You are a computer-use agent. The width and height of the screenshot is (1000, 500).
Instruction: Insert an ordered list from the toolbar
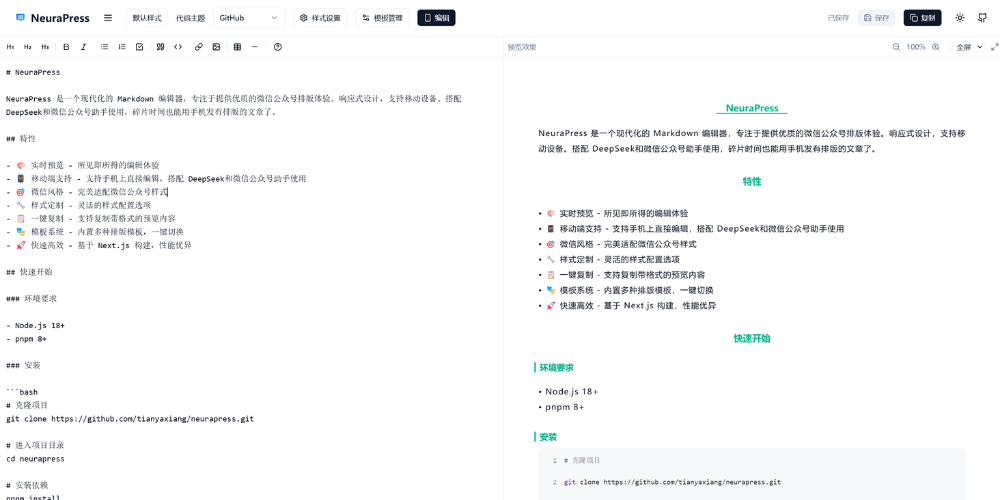click(x=122, y=47)
